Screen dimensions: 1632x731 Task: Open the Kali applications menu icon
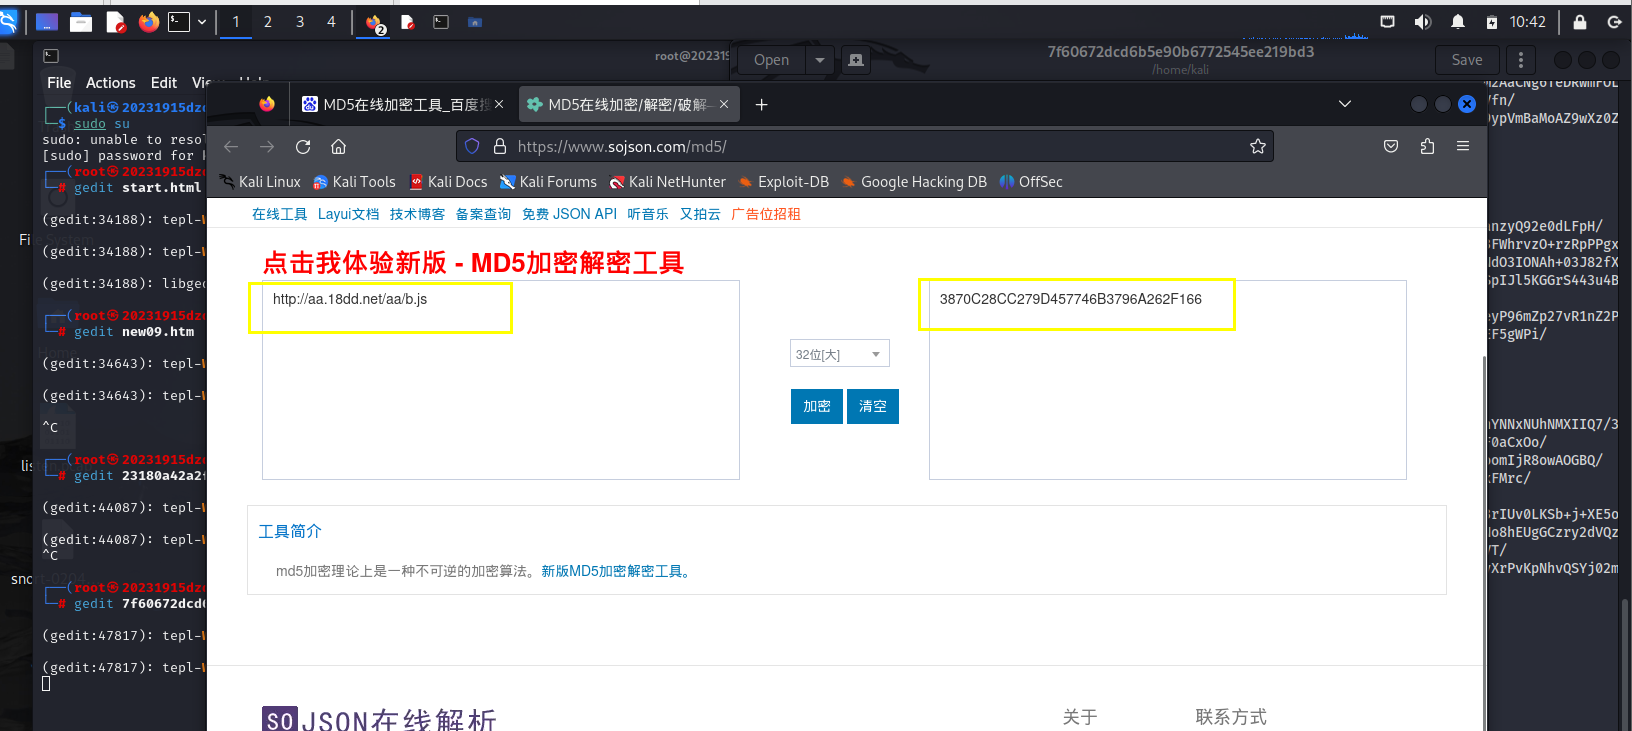[8, 21]
